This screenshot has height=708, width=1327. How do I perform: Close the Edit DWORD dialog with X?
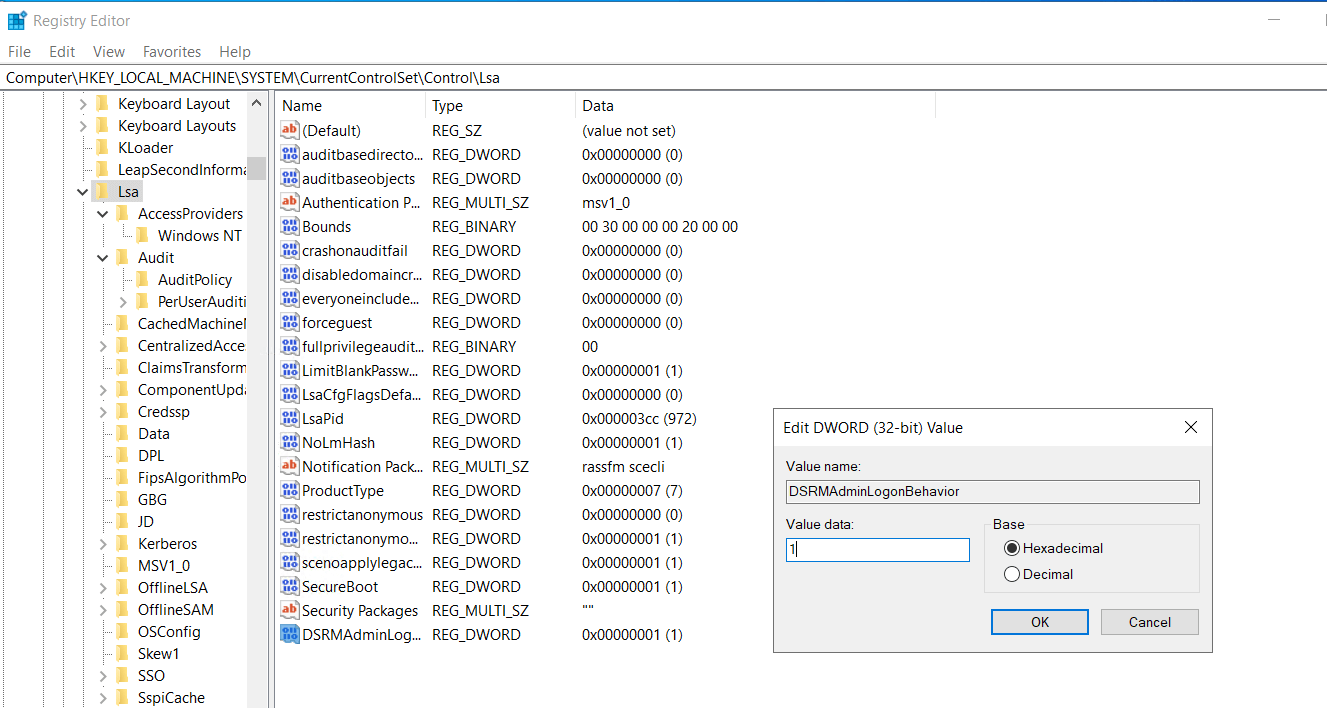[x=1190, y=427]
